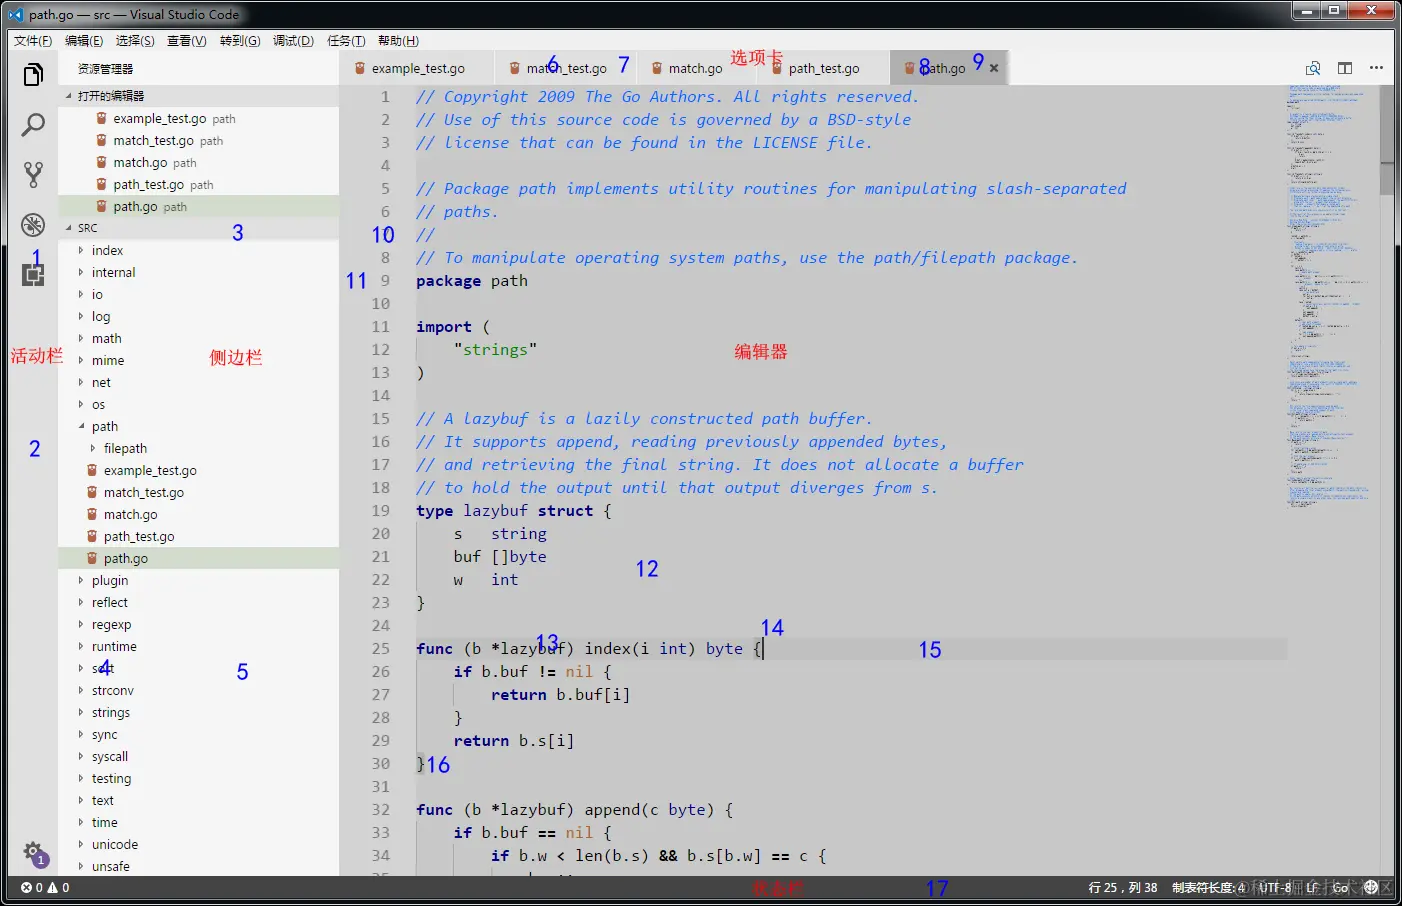Close the path.go editor tab
This screenshot has width=1402, height=906.
click(994, 68)
